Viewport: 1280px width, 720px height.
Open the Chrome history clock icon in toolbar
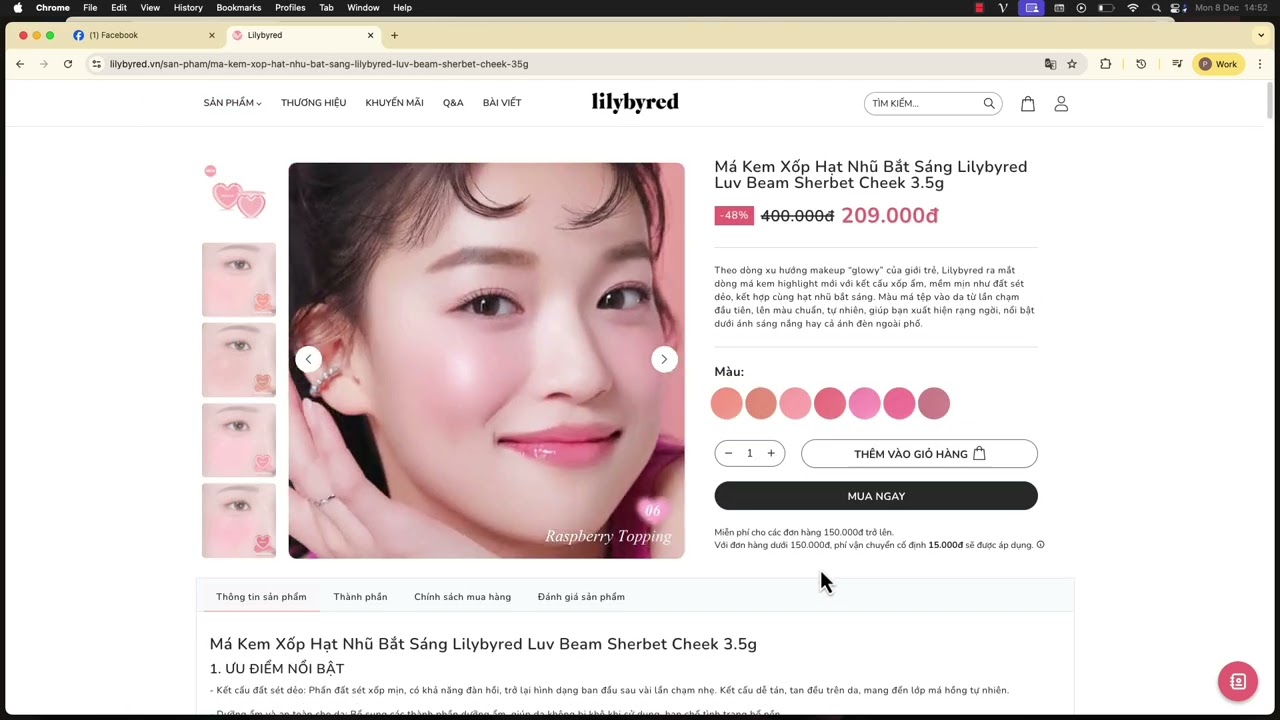(1141, 64)
